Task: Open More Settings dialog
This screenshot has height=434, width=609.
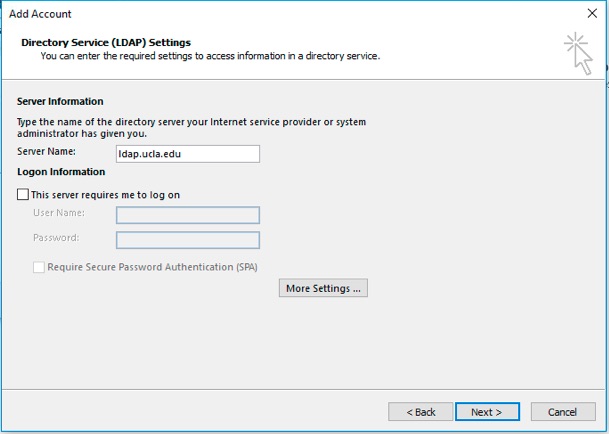Action: (323, 288)
